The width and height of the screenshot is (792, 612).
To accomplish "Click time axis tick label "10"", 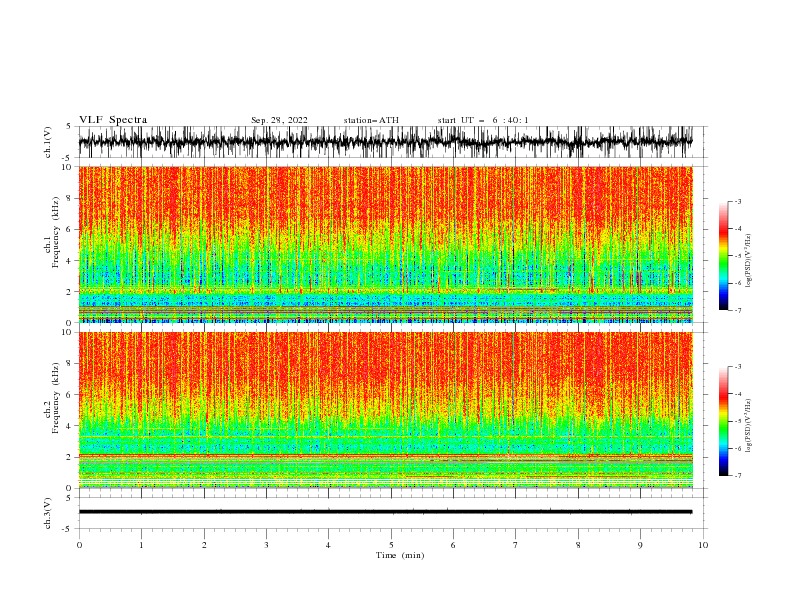I will pyautogui.click(x=703, y=545).
